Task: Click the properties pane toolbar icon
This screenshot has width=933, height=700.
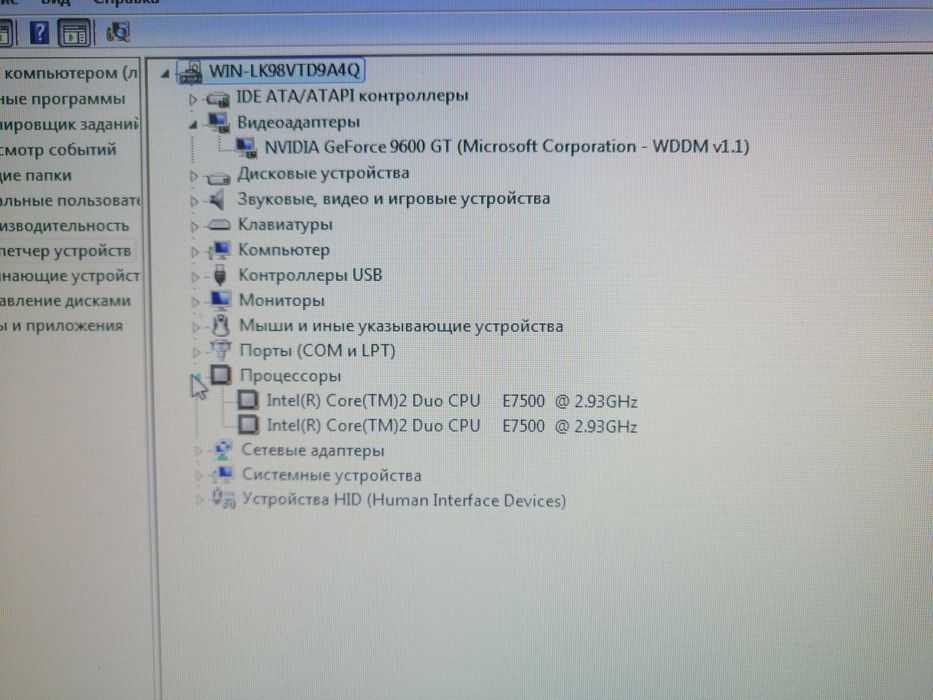Action: [74, 33]
